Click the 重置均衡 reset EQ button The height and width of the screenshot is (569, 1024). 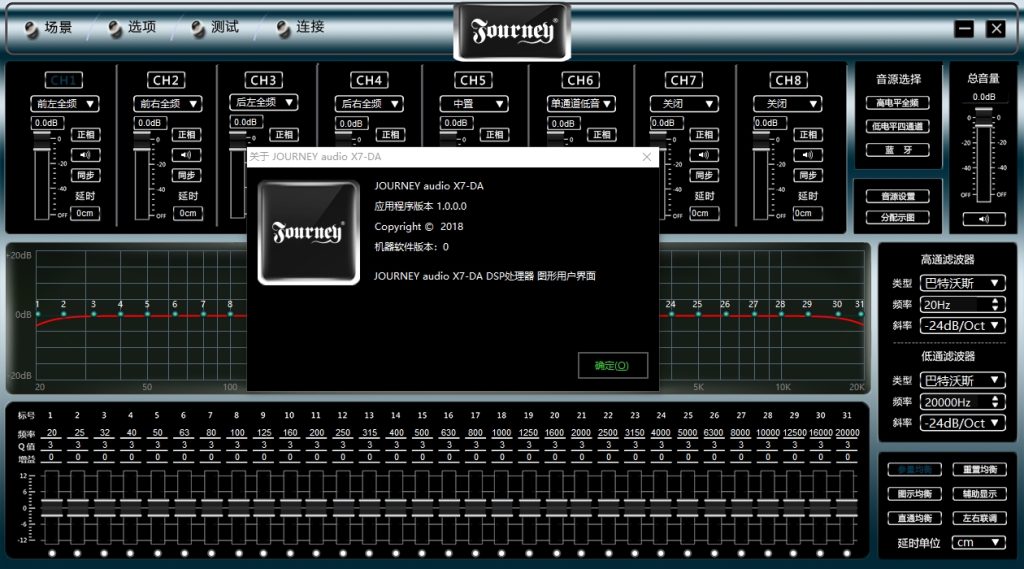tap(980, 469)
